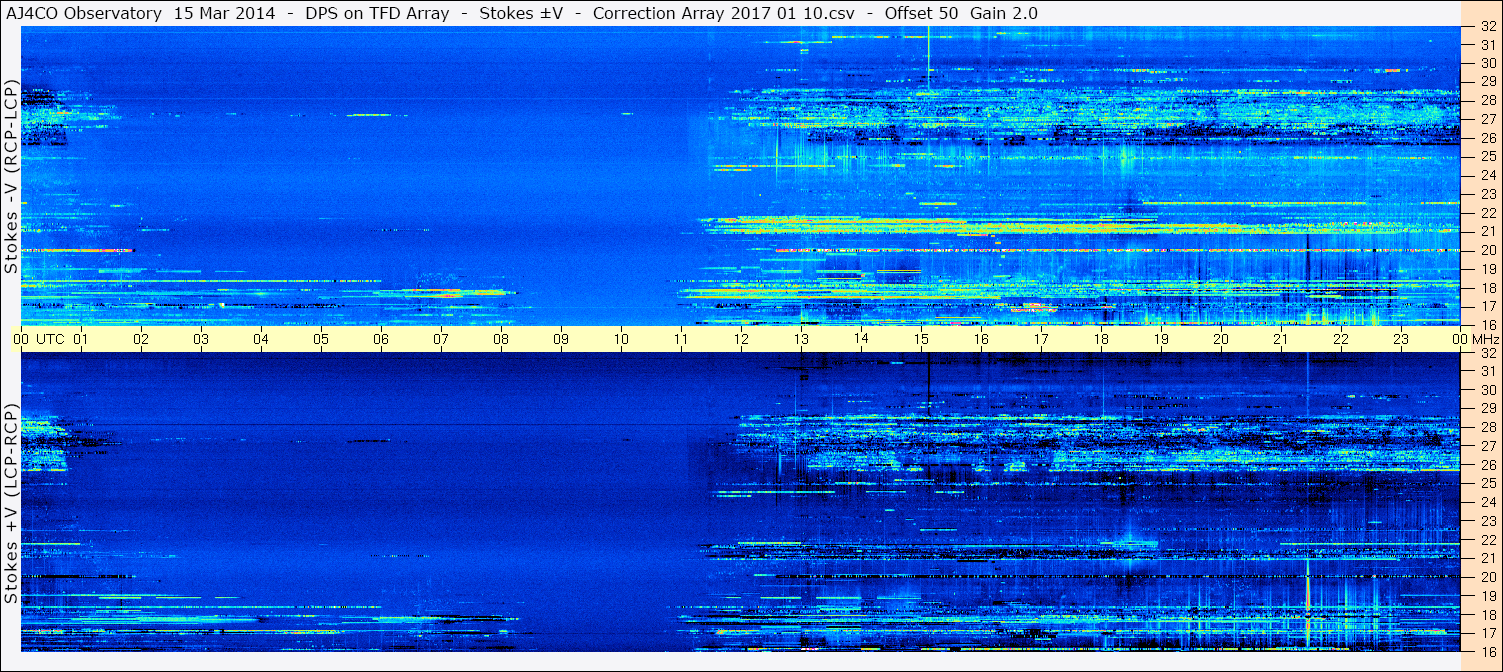This screenshot has height=672, width=1503.
Task: Click the "Stokes -V (RCP-LCP)" axis label
Action: [11, 176]
